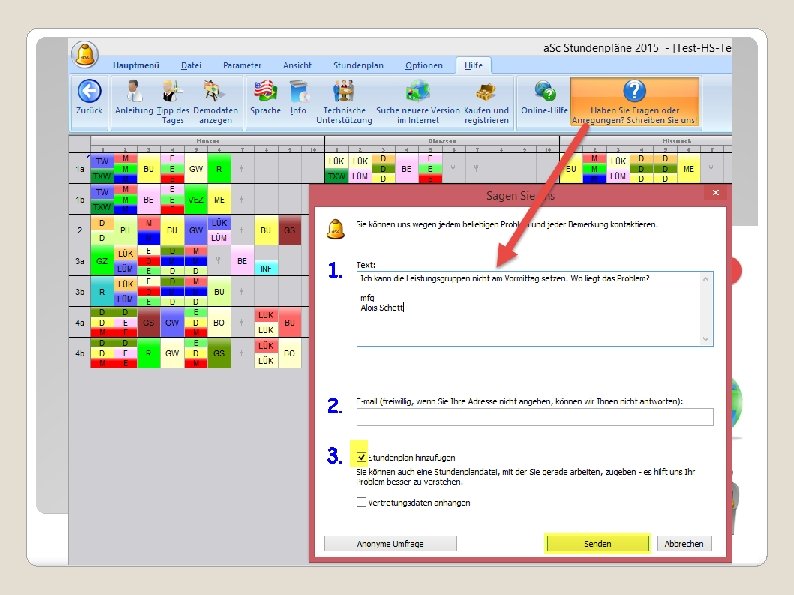Open the Sprache language flags icon

click(x=265, y=92)
